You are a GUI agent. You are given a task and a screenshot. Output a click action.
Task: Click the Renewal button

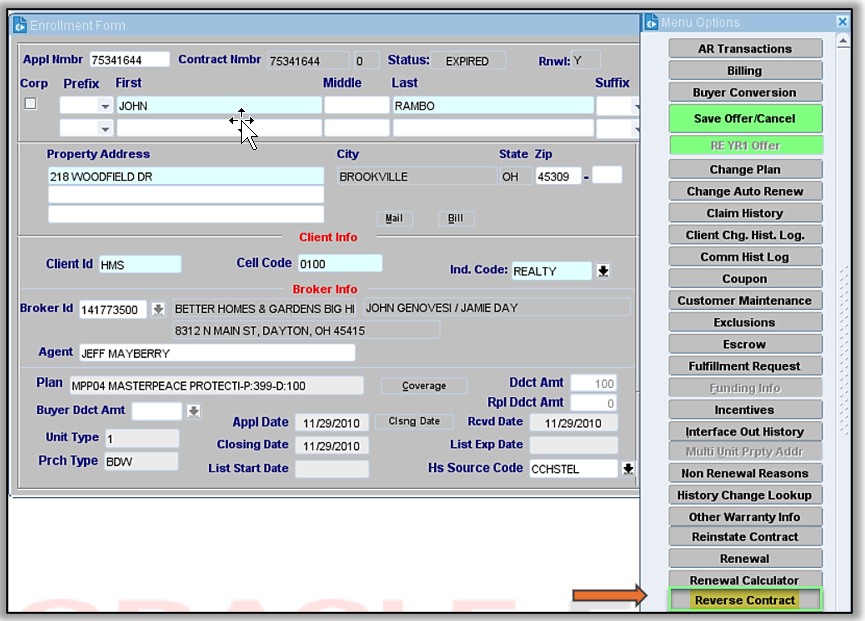point(745,559)
